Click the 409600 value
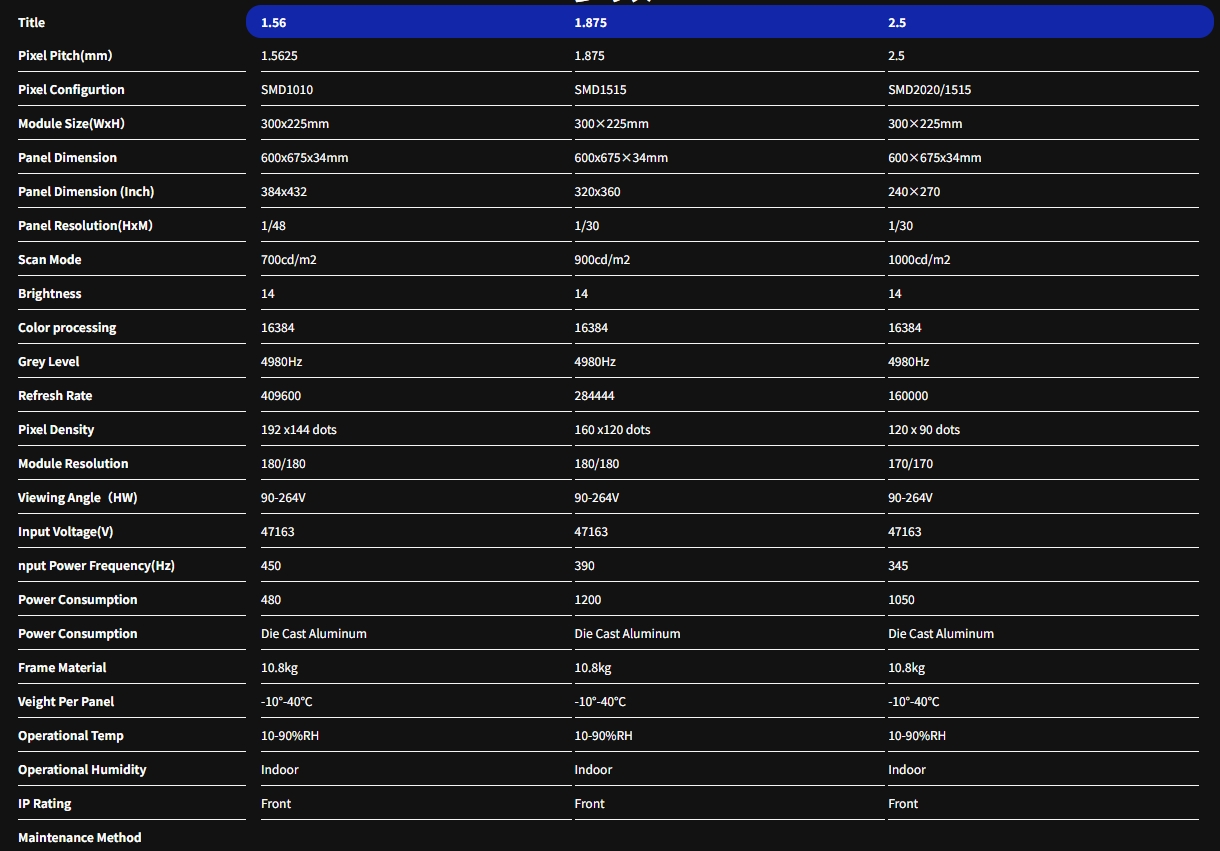Image resolution: width=1220 pixels, height=851 pixels. tap(282, 396)
